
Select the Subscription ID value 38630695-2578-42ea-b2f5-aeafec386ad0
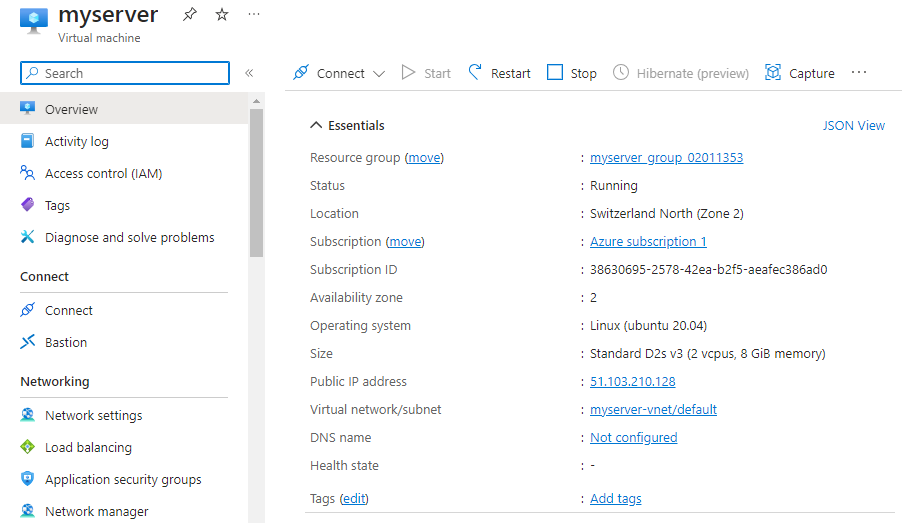coord(709,269)
